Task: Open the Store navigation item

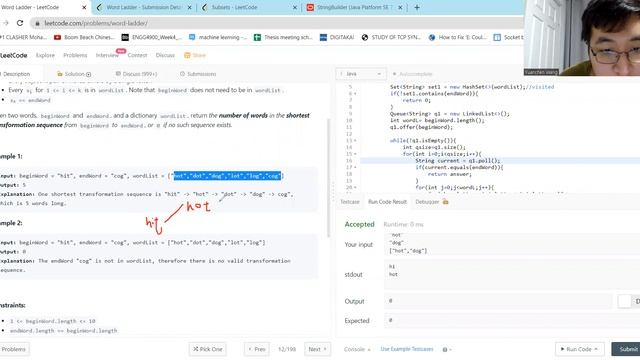Action: click(x=195, y=56)
